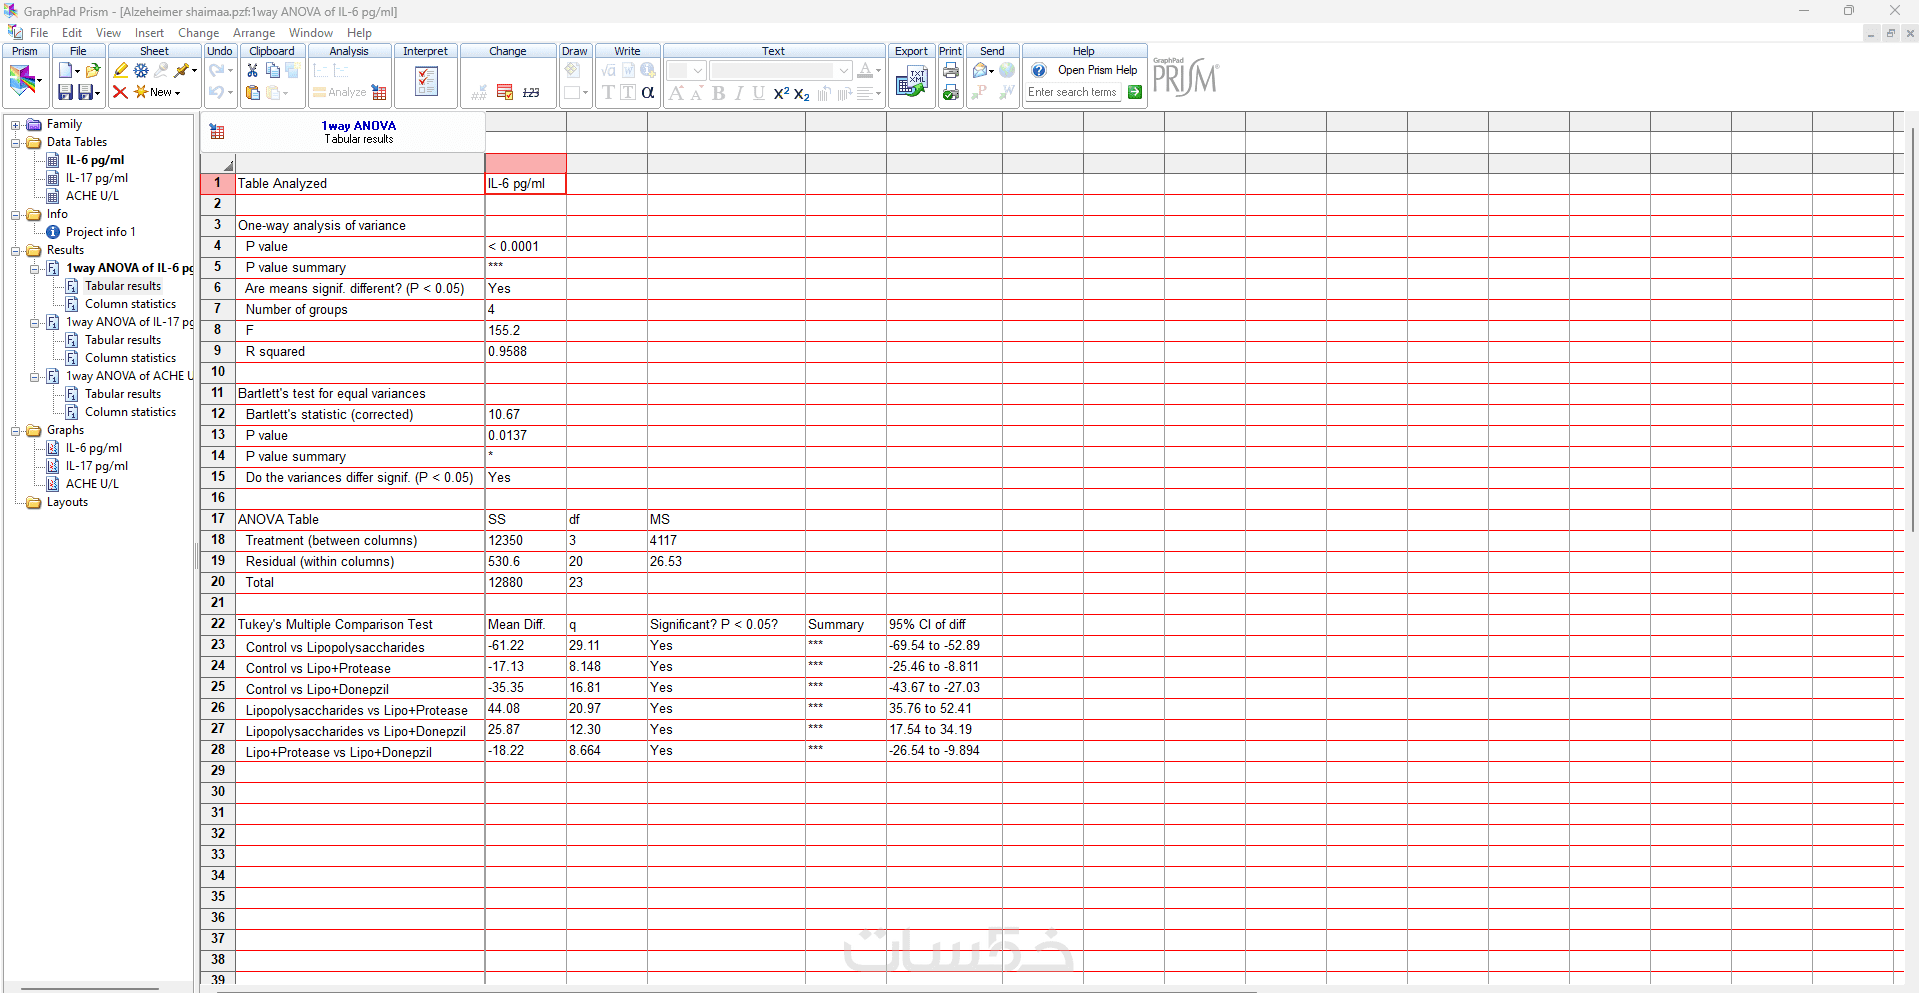The height and width of the screenshot is (993, 1919).
Task: Run help search with green arrow
Action: tap(1135, 92)
